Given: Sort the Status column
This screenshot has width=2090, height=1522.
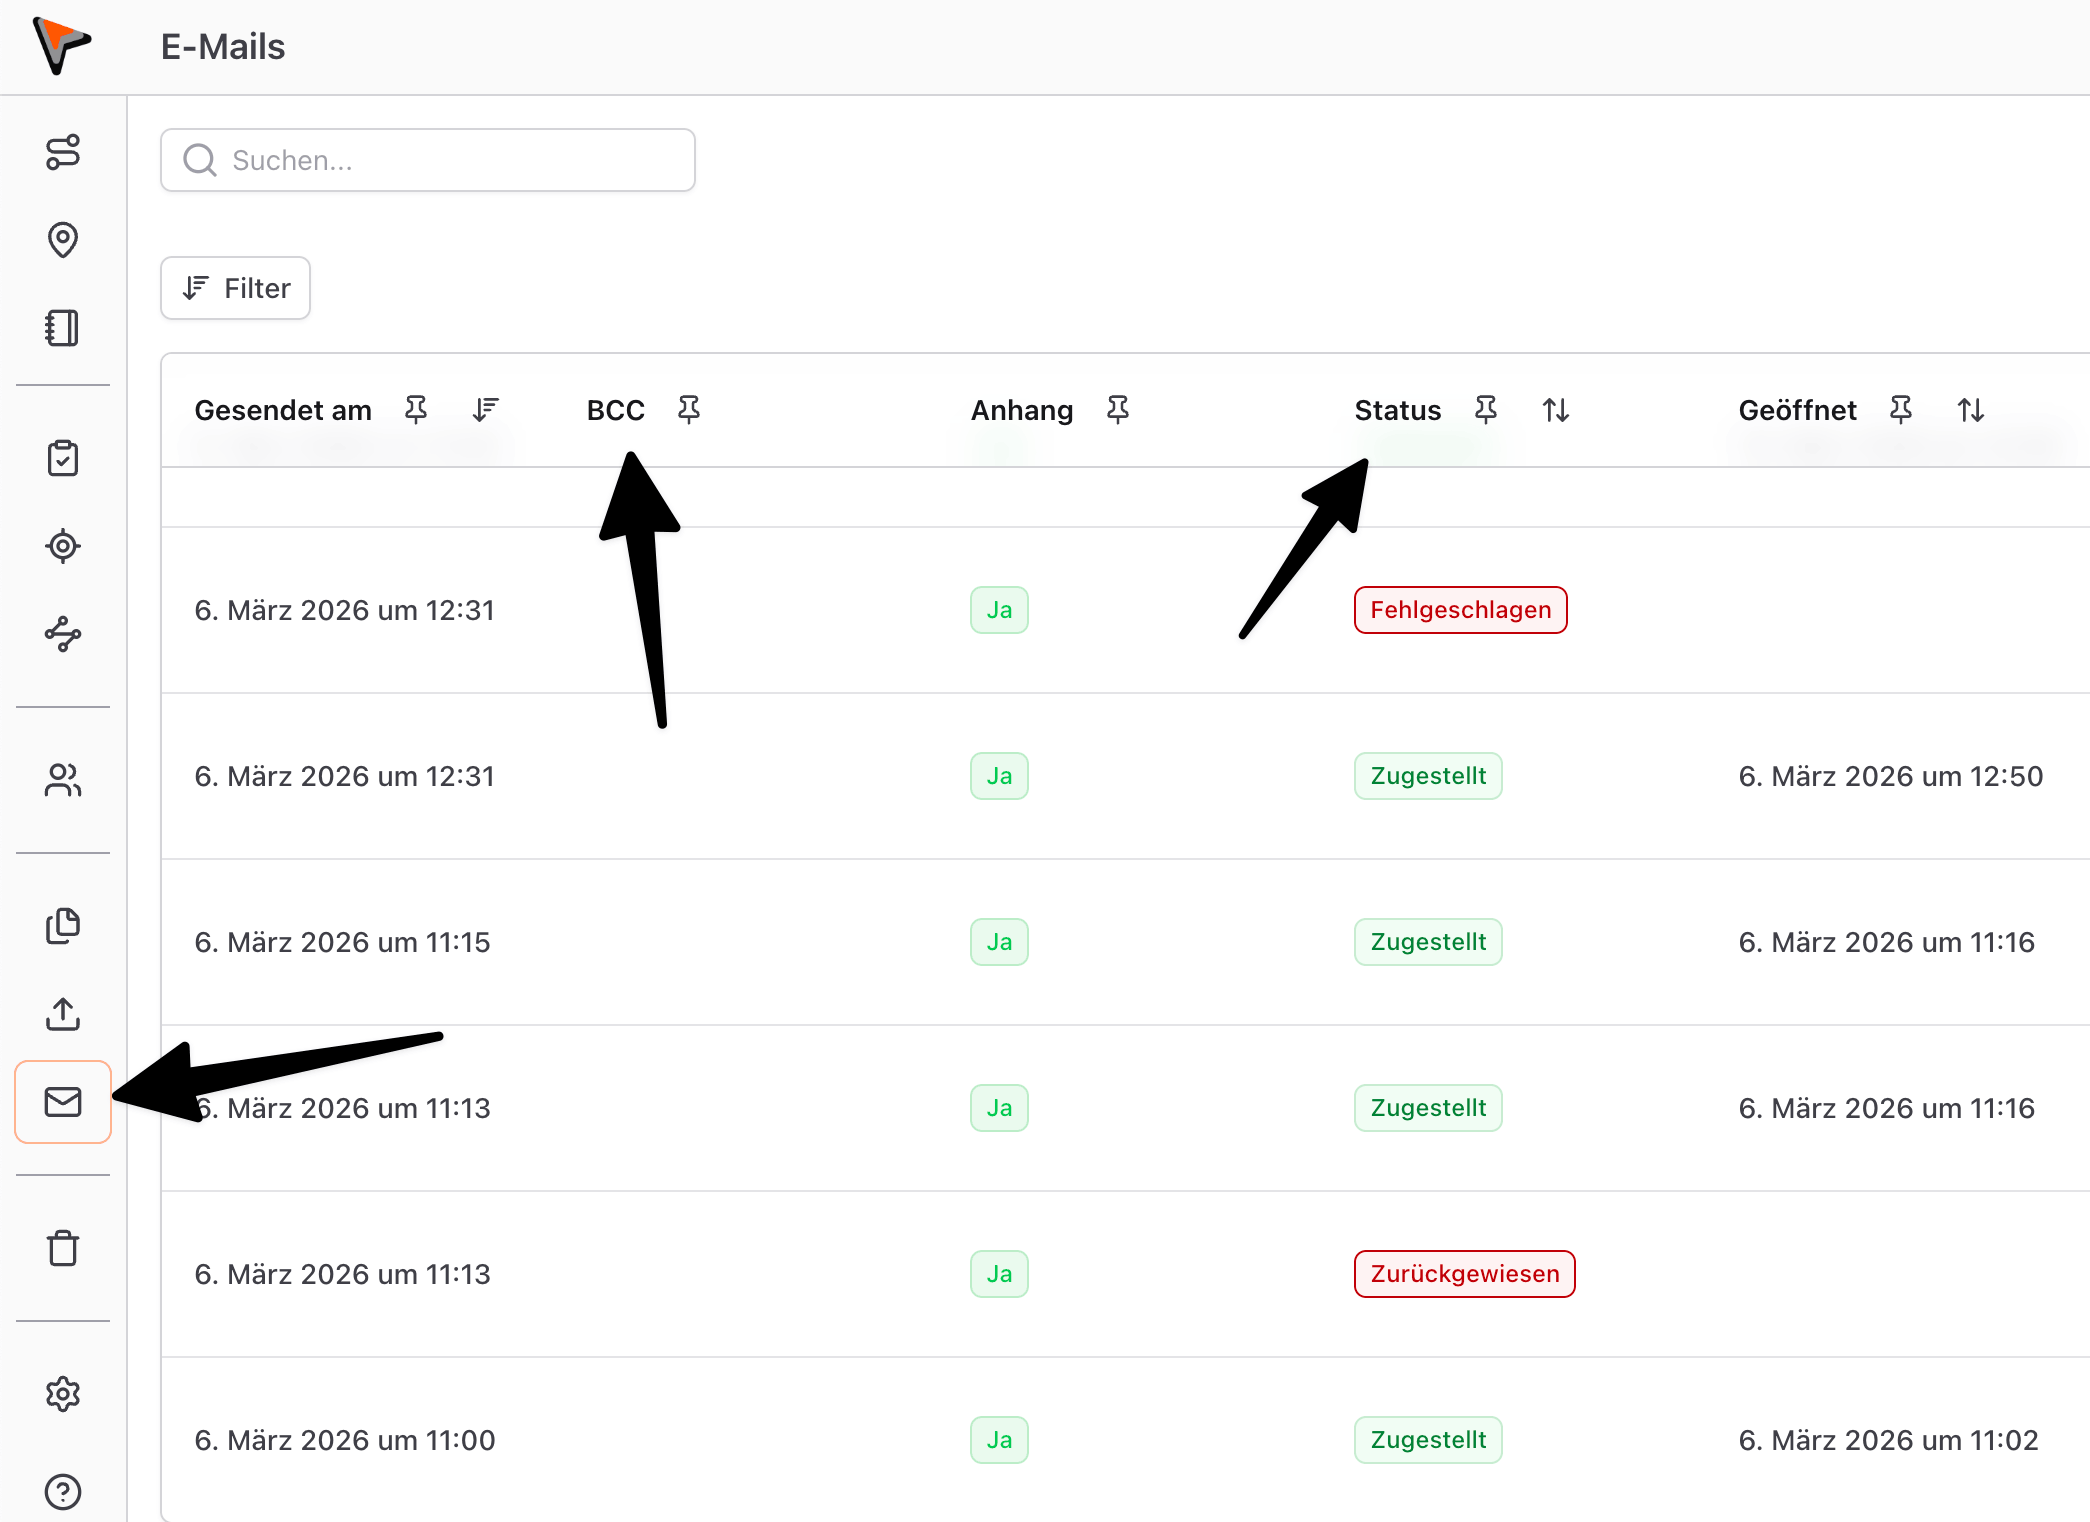Looking at the screenshot, I should click(1556, 409).
